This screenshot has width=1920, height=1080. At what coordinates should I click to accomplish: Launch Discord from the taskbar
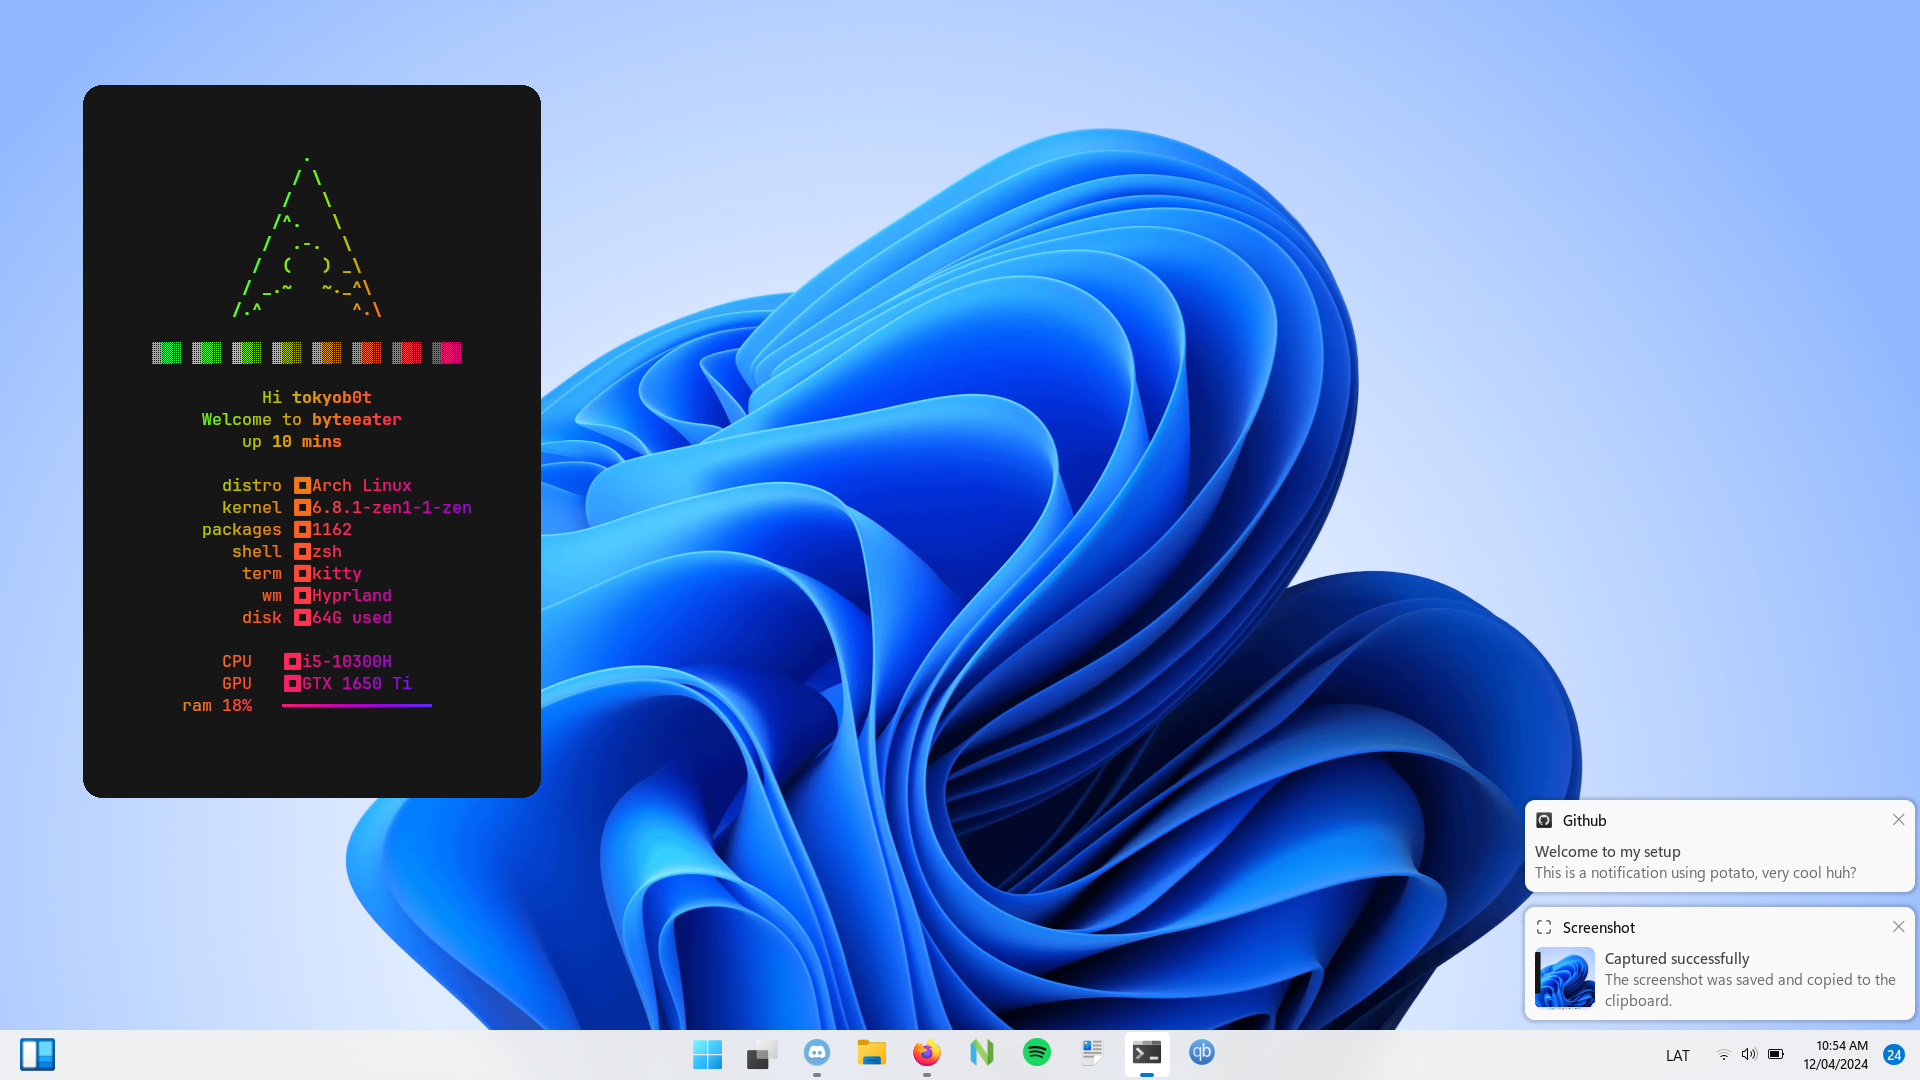point(817,1053)
